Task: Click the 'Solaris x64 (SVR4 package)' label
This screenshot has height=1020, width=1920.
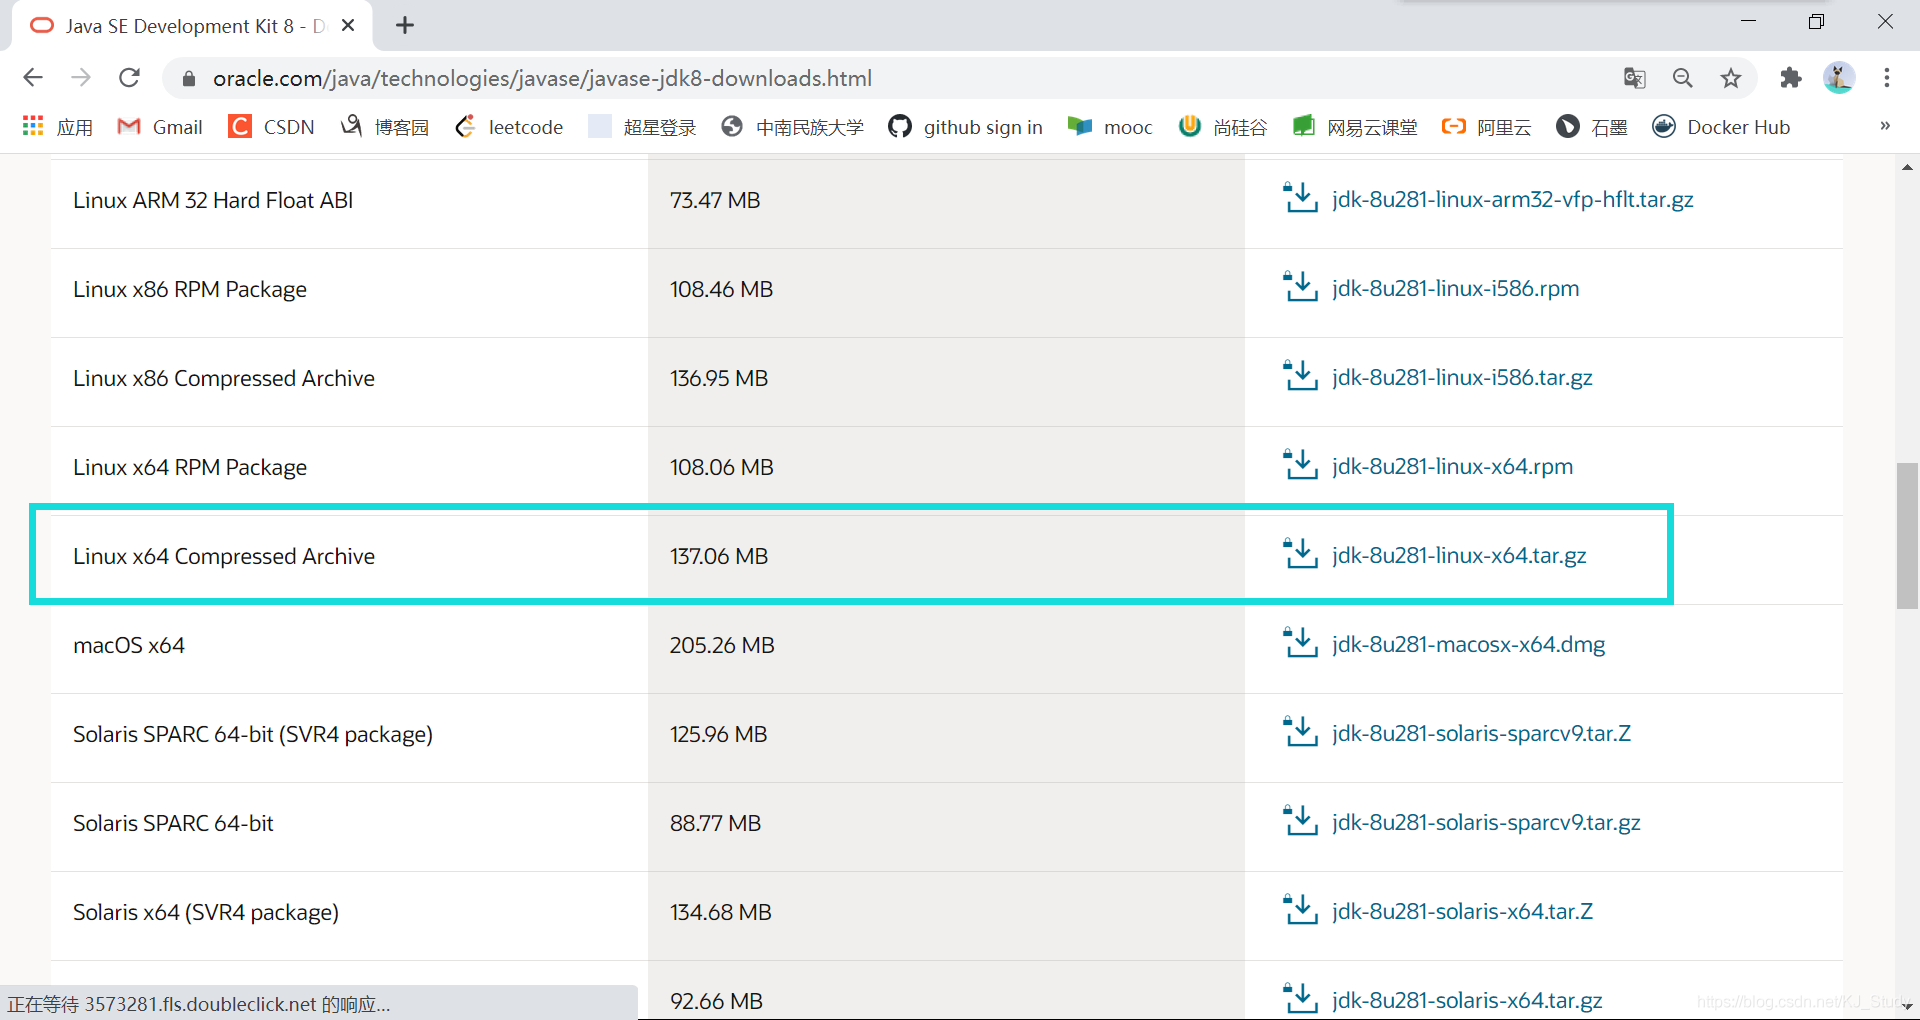Action: click(206, 912)
